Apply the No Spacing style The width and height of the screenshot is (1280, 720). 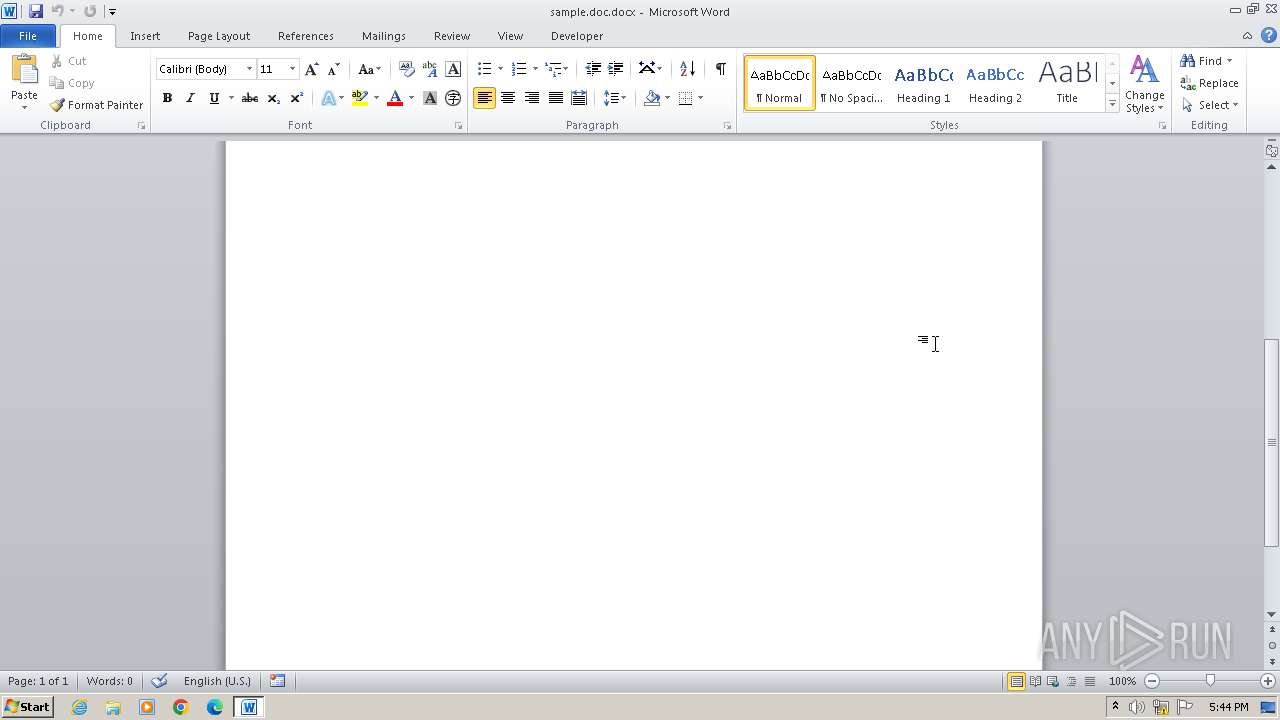click(x=851, y=83)
